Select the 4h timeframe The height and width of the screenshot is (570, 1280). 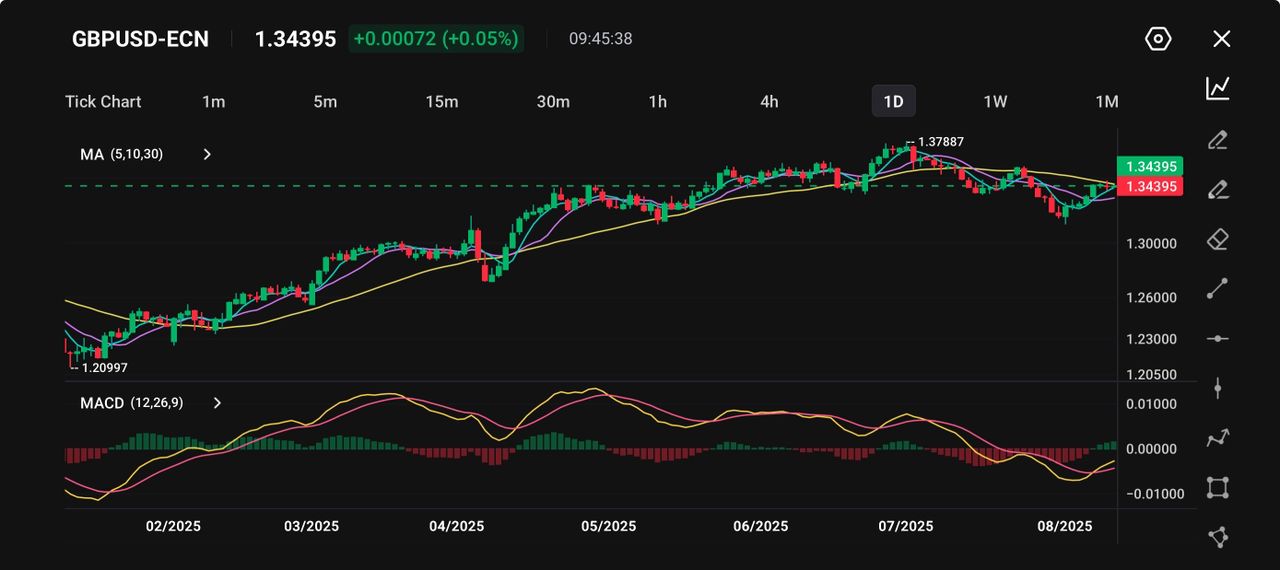pos(769,101)
